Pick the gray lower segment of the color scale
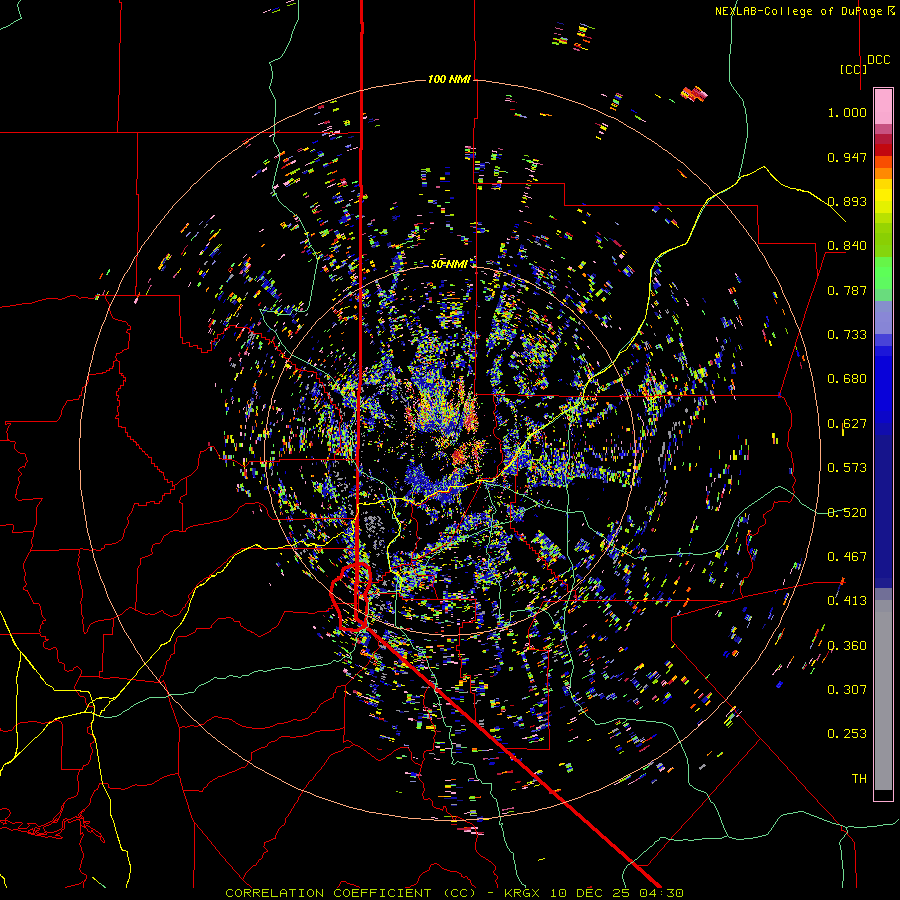This screenshot has height=900, width=900. tap(883, 695)
